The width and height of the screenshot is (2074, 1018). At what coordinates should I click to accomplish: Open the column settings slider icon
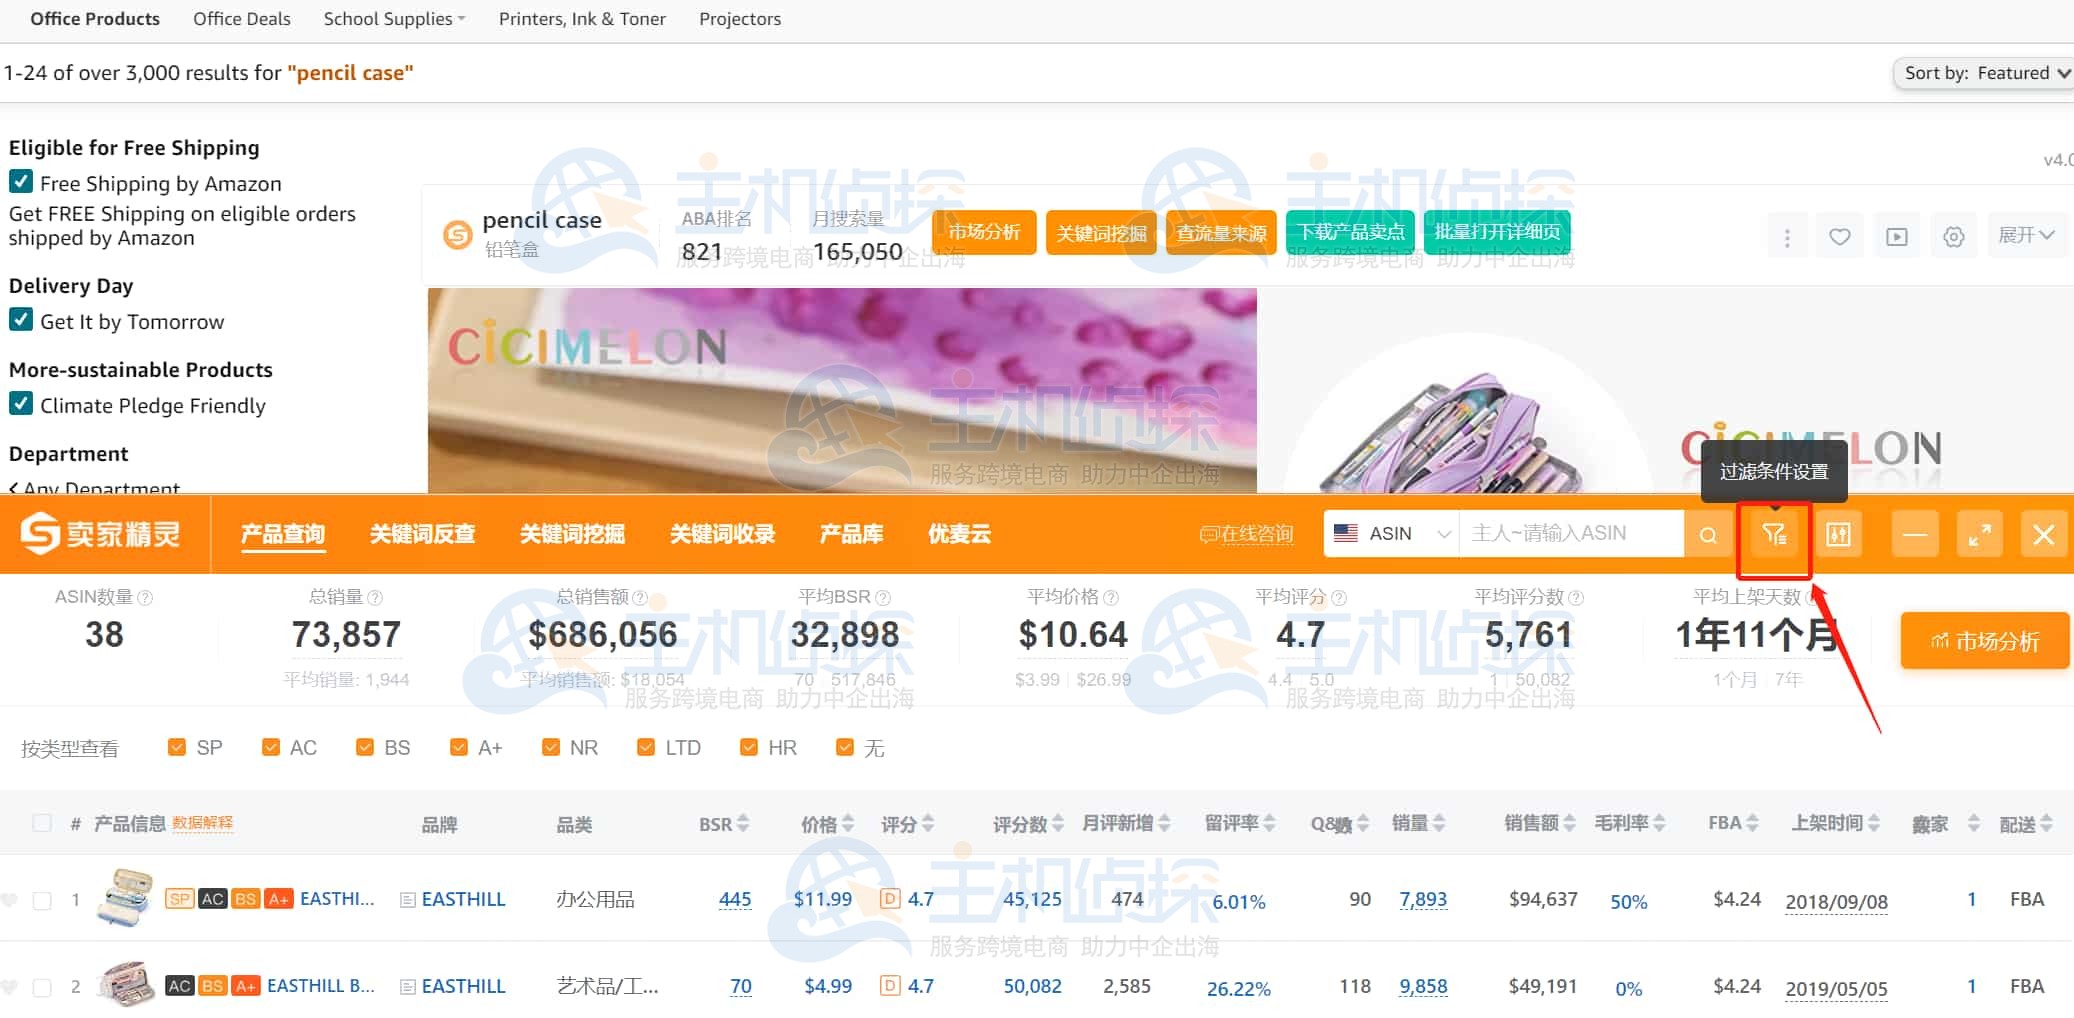[1838, 535]
